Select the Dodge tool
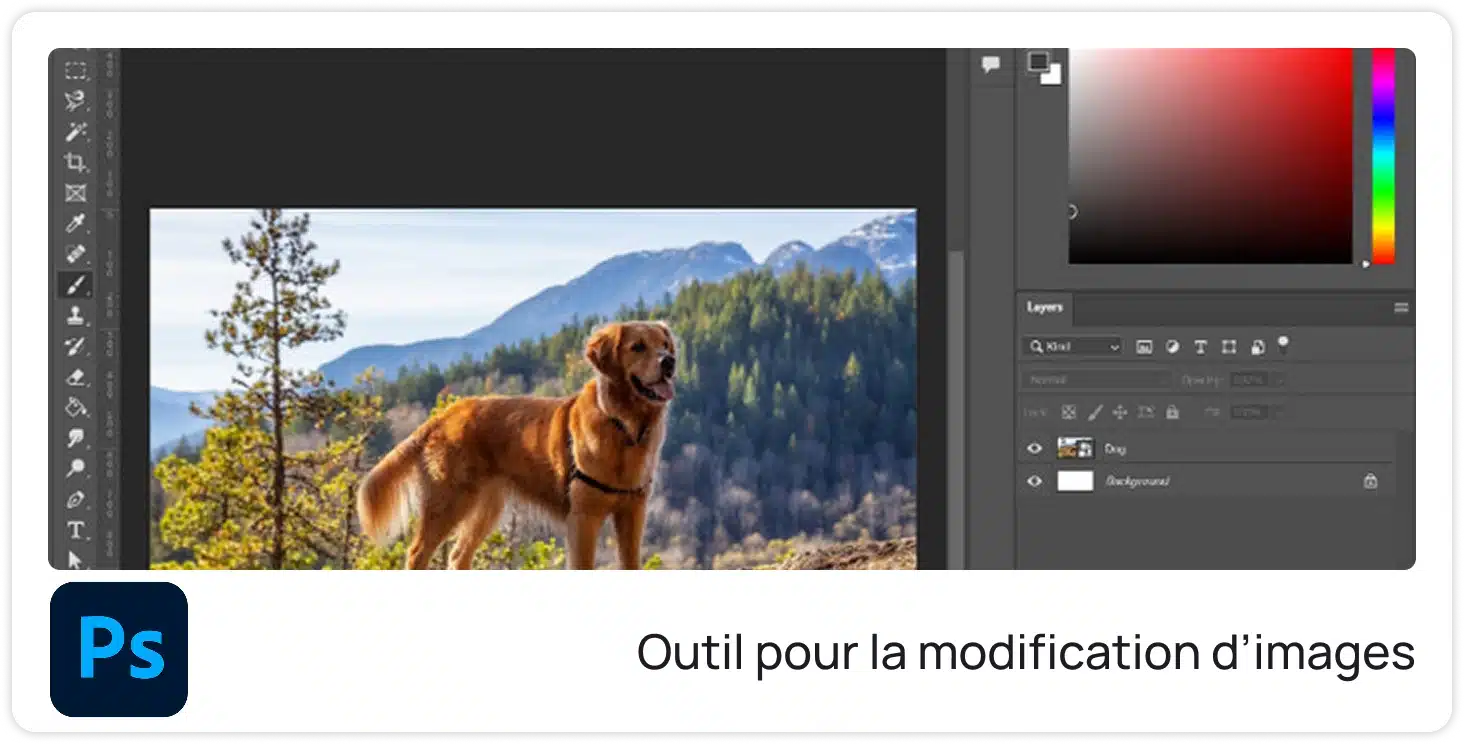 pyautogui.click(x=76, y=468)
